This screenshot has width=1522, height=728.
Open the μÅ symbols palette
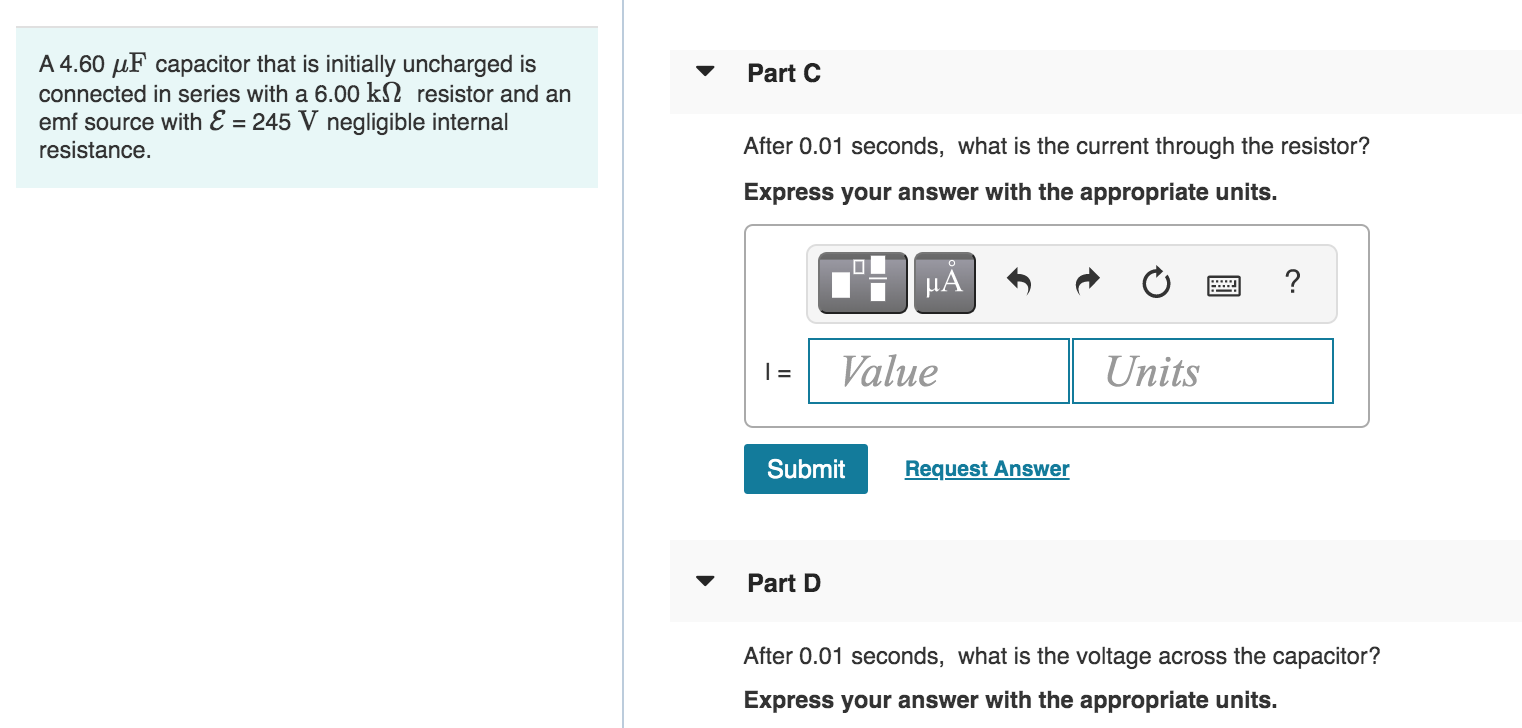(x=945, y=283)
